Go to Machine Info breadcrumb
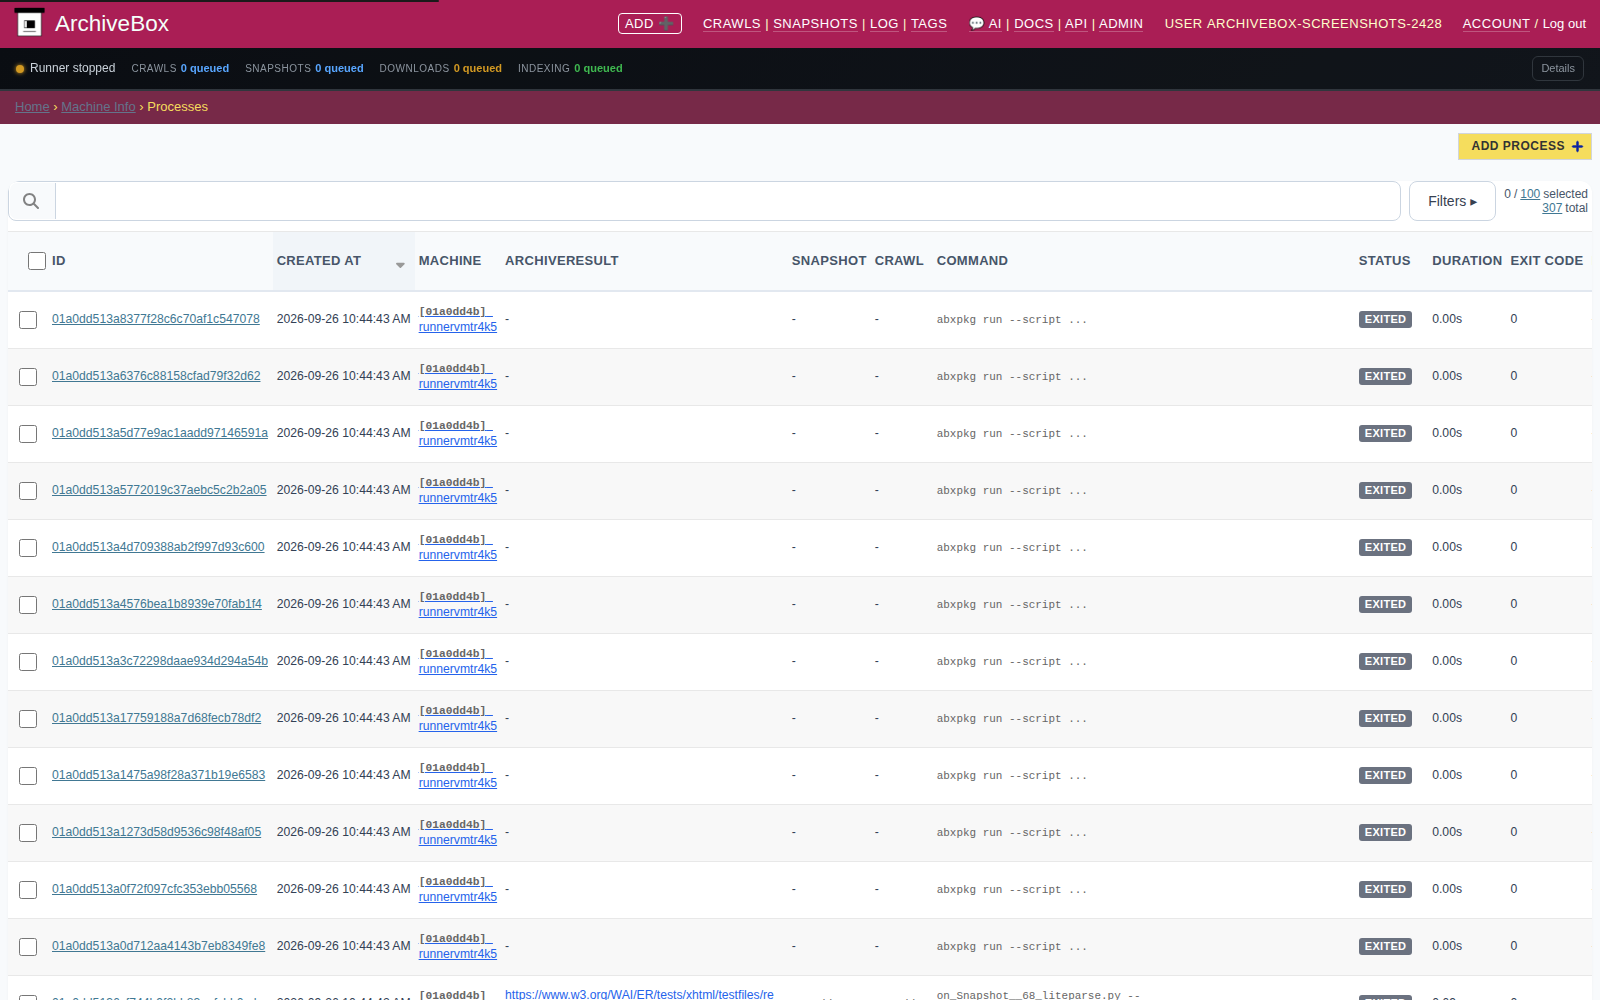The height and width of the screenshot is (1000, 1600). 98,107
